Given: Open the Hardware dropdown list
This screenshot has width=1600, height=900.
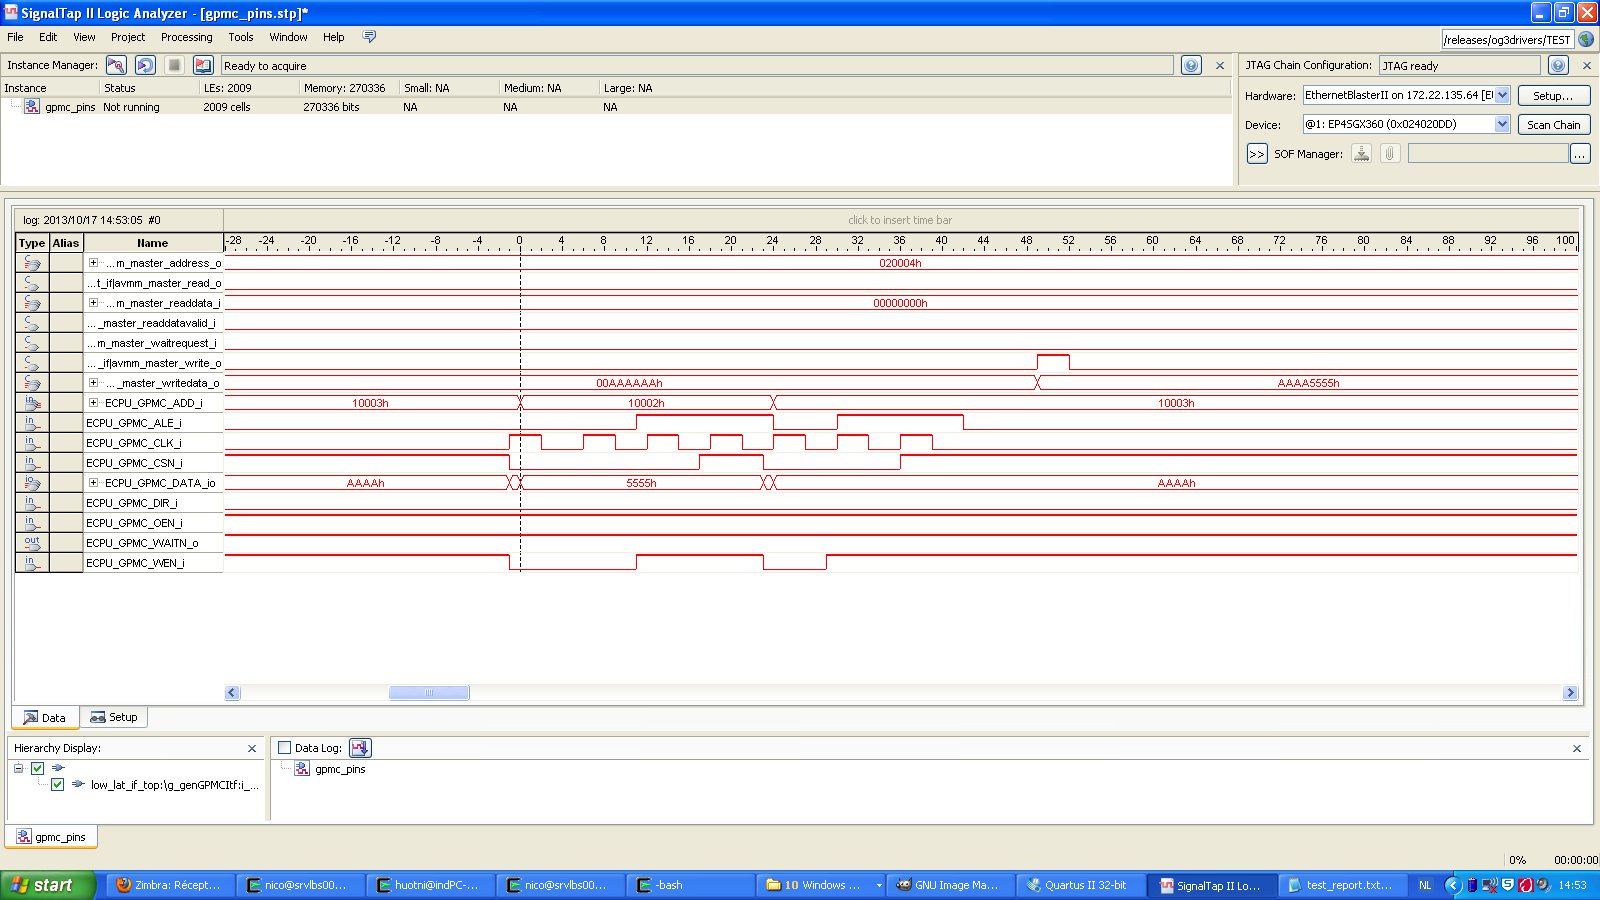Looking at the screenshot, I should pos(1502,95).
